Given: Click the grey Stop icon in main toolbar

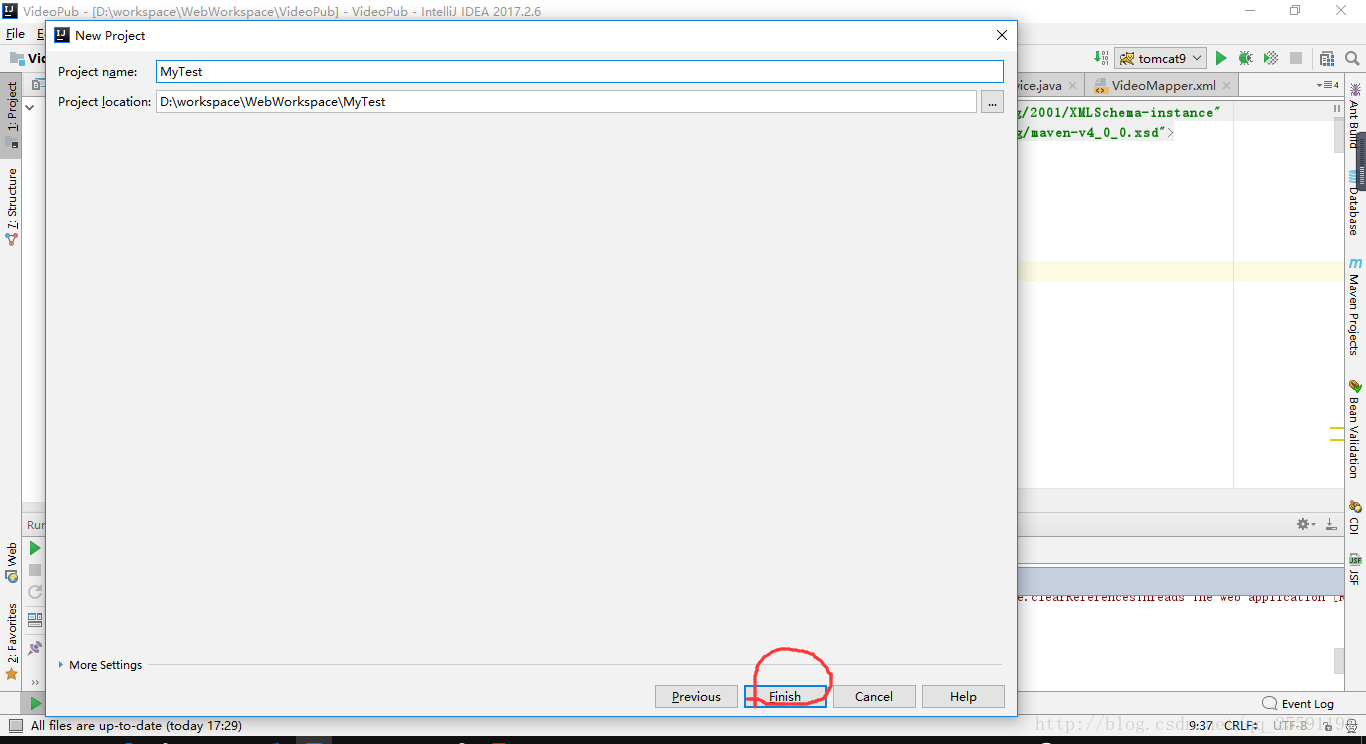Looking at the screenshot, I should (x=1296, y=59).
